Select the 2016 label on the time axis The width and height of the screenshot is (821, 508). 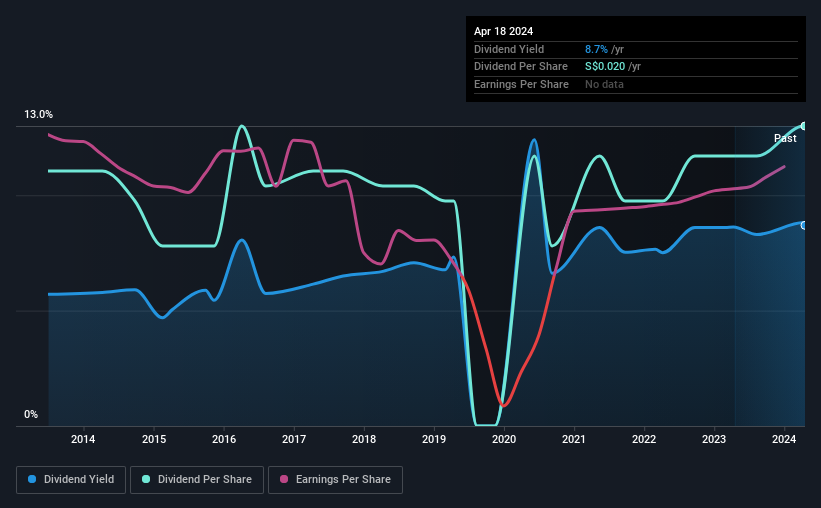[x=224, y=439]
